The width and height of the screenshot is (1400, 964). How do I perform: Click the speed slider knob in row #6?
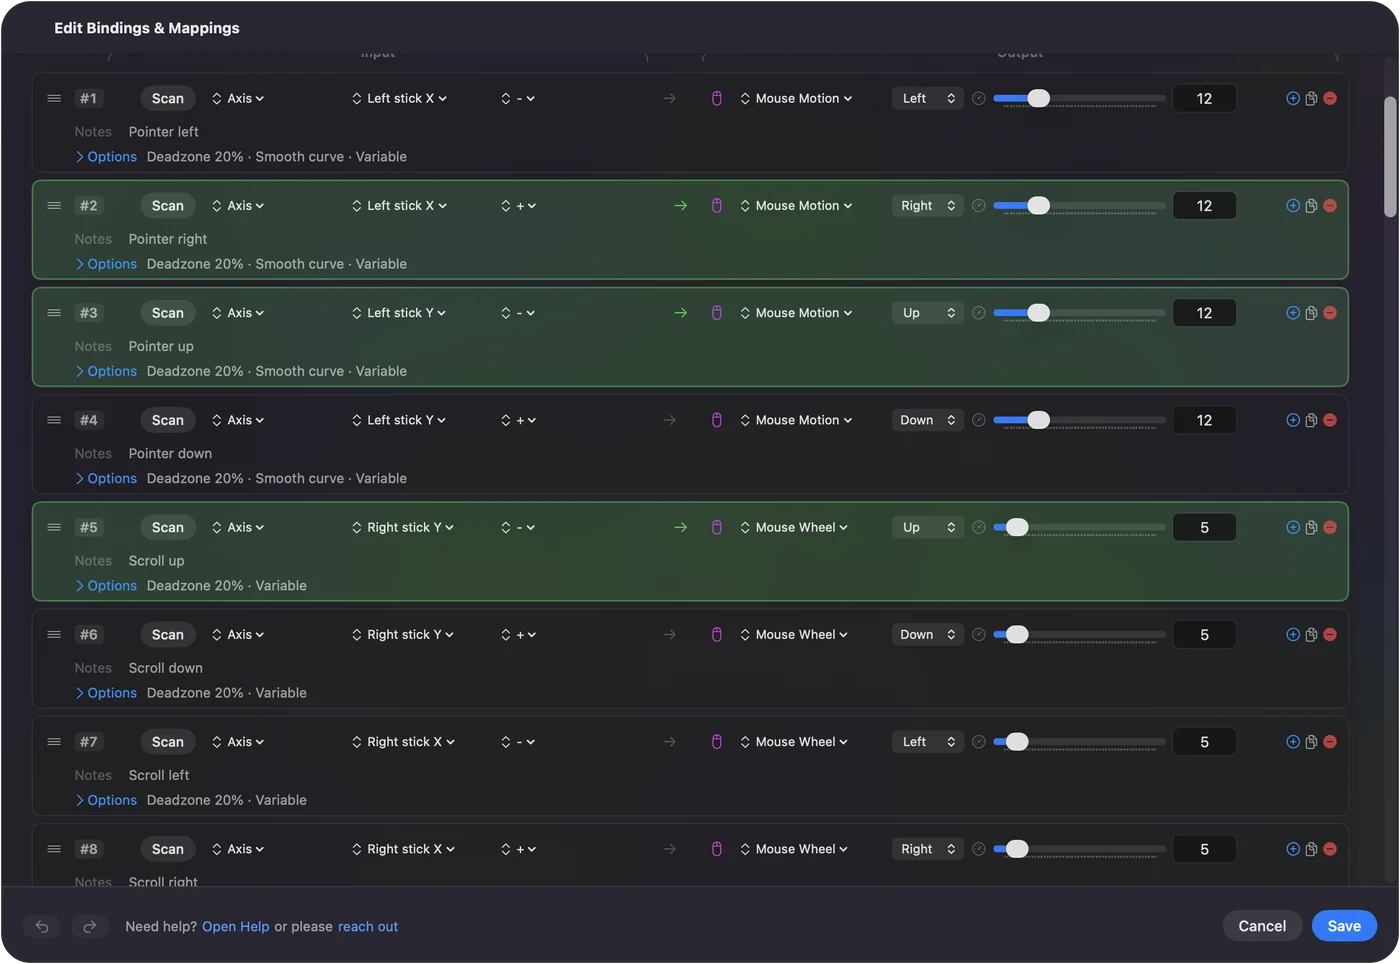1017,635
